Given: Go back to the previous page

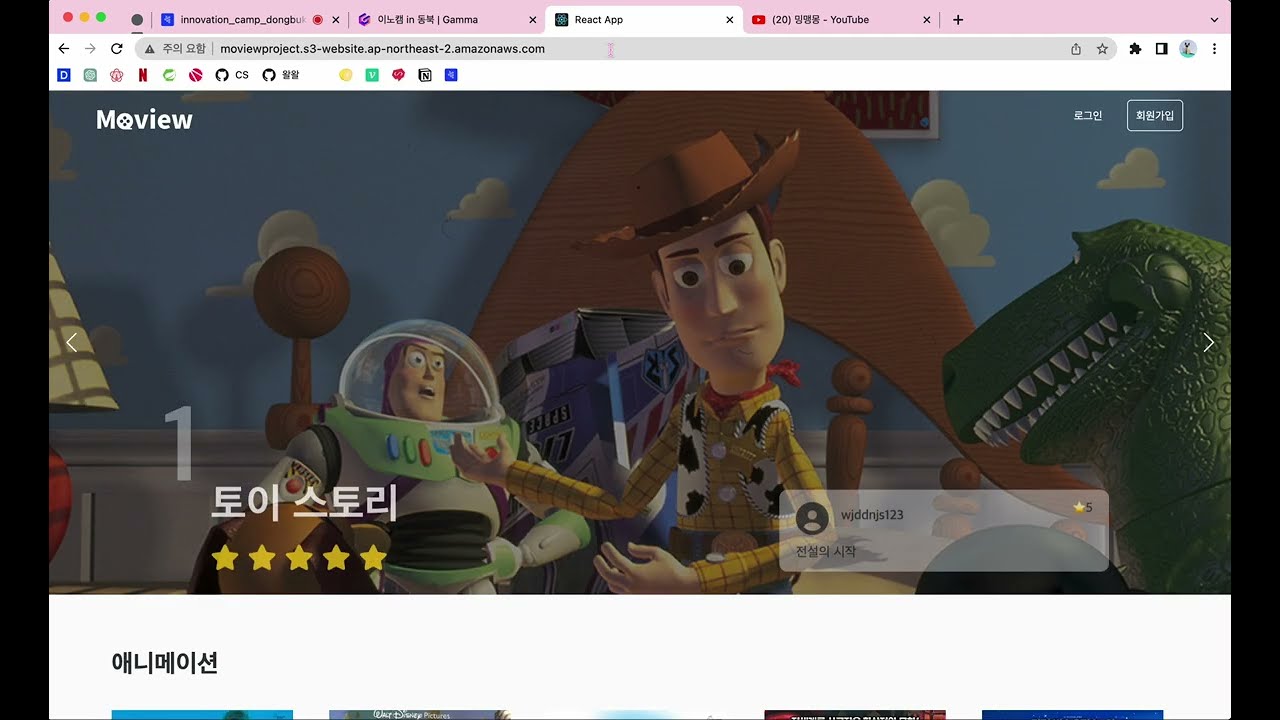Looking at the screenshot, I should tap(64, 48).
